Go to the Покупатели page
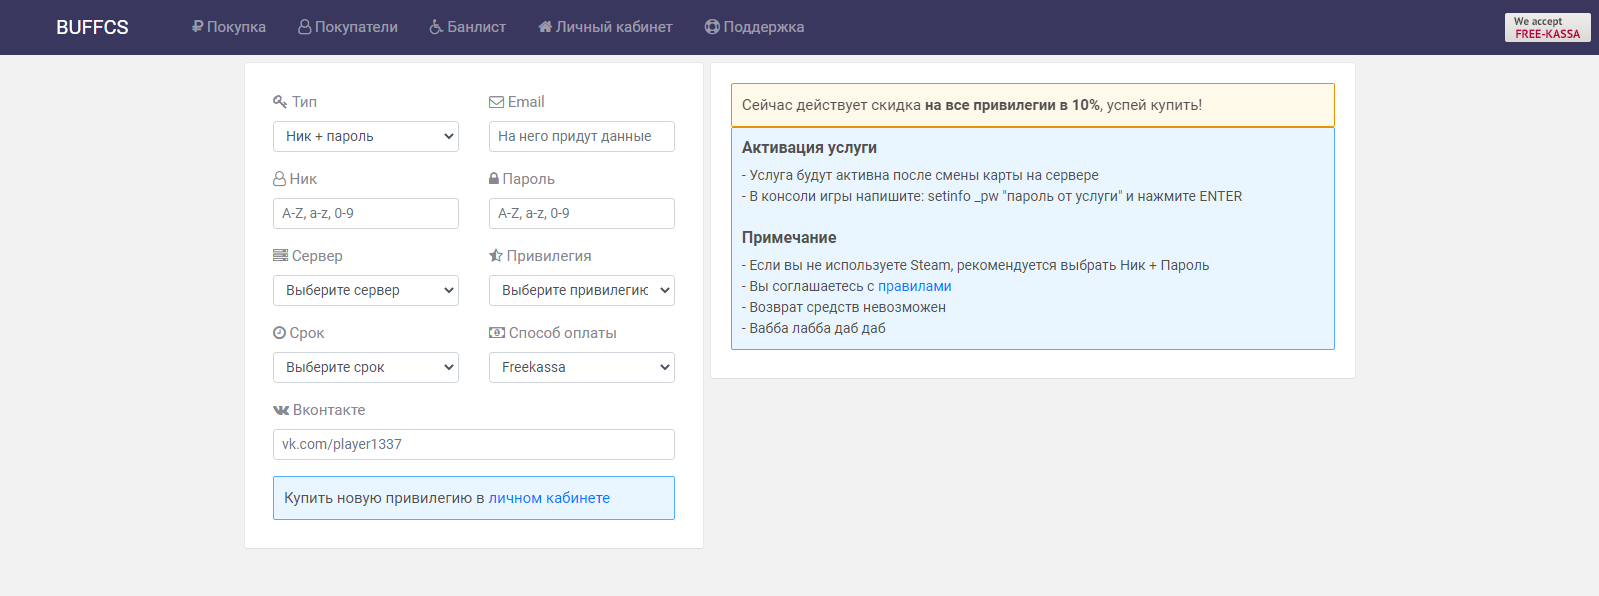This screenshot has height=596, width=1599. point(348,27)
